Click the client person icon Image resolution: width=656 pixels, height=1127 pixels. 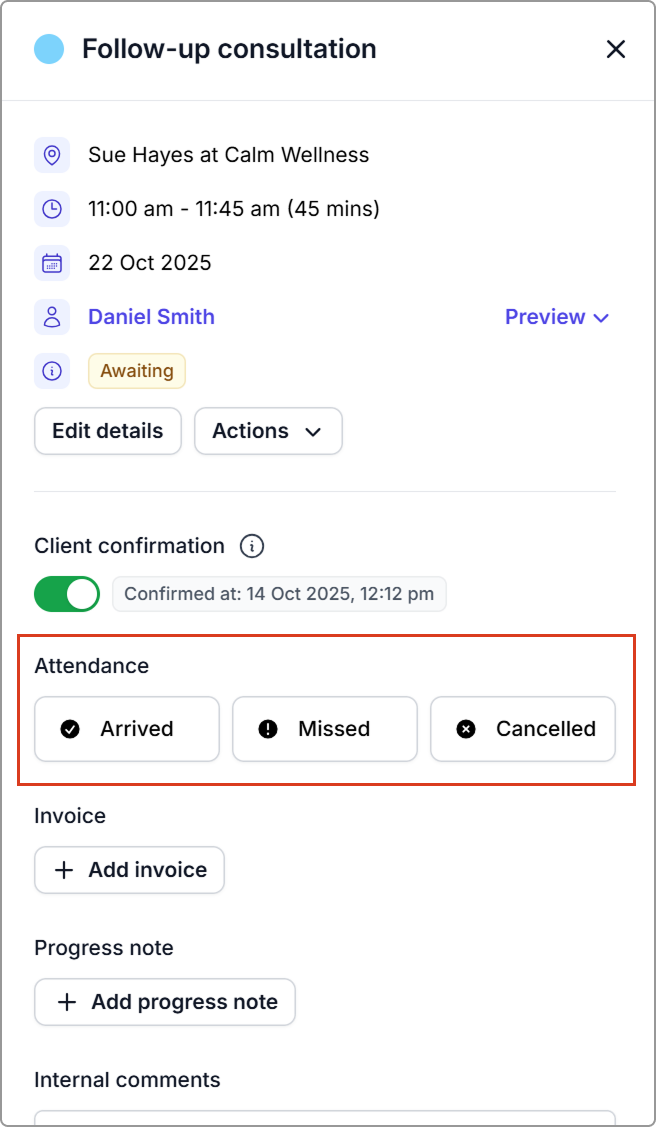tap(52, 317)
